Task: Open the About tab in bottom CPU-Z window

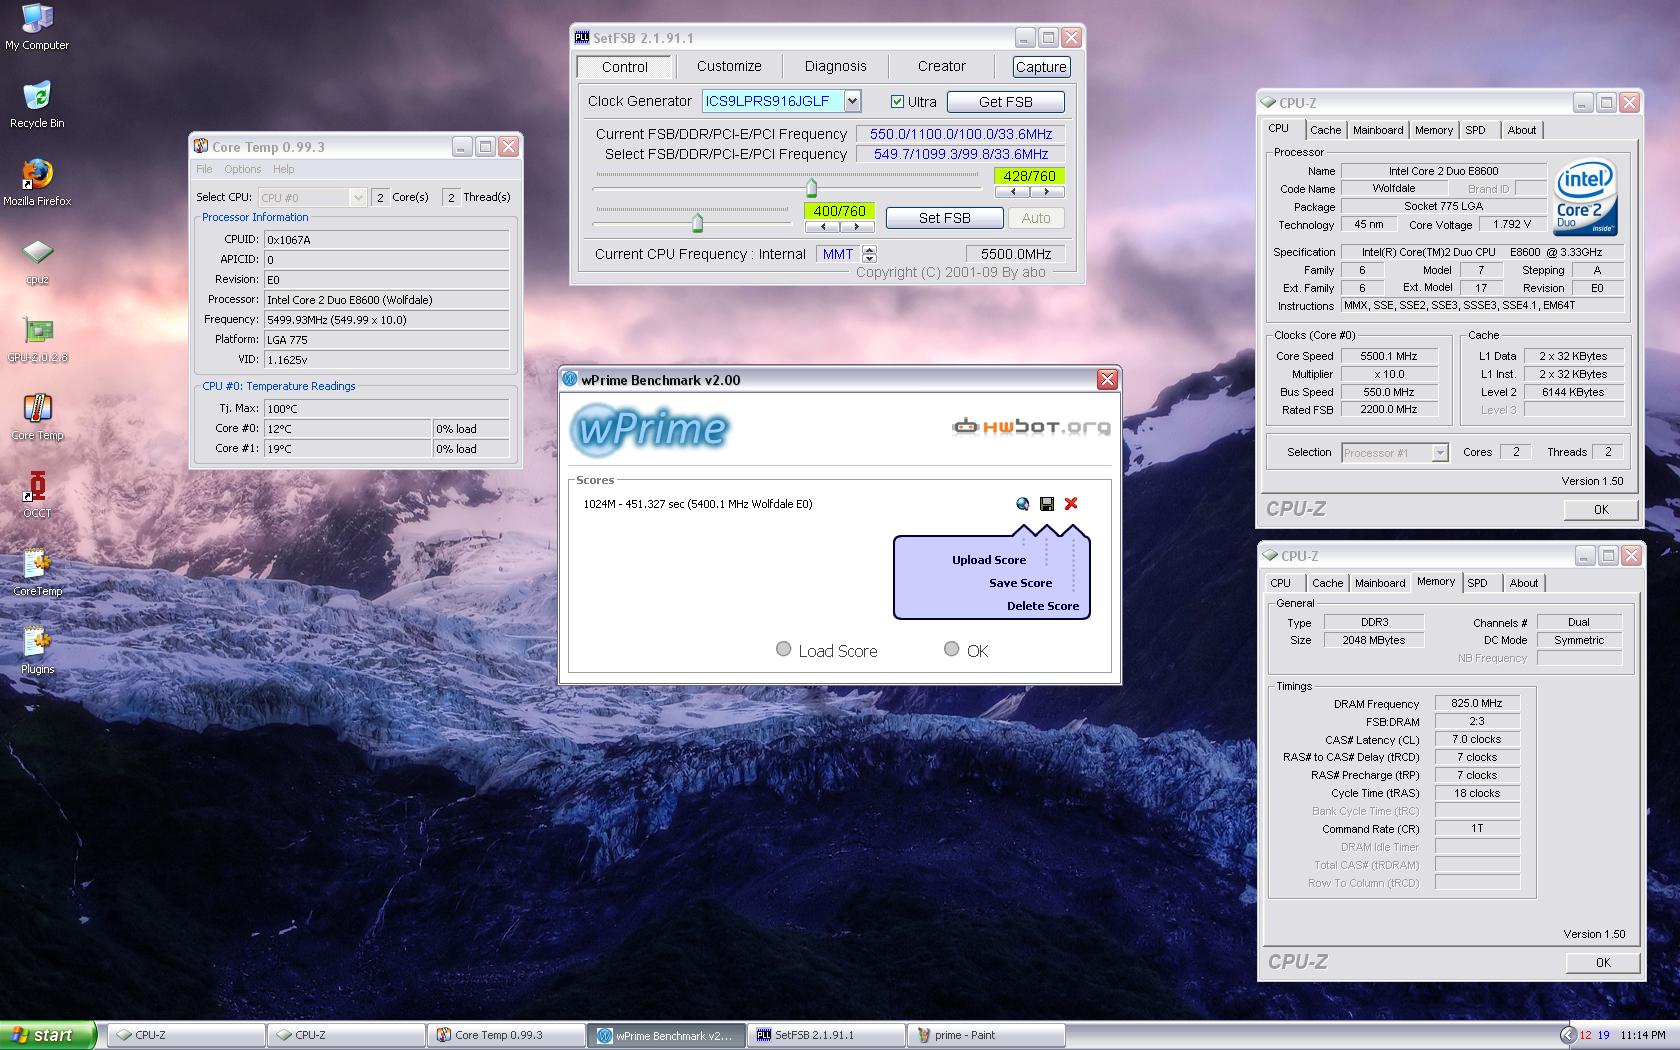Action: pyautogui.click(x=1523, y=583)
